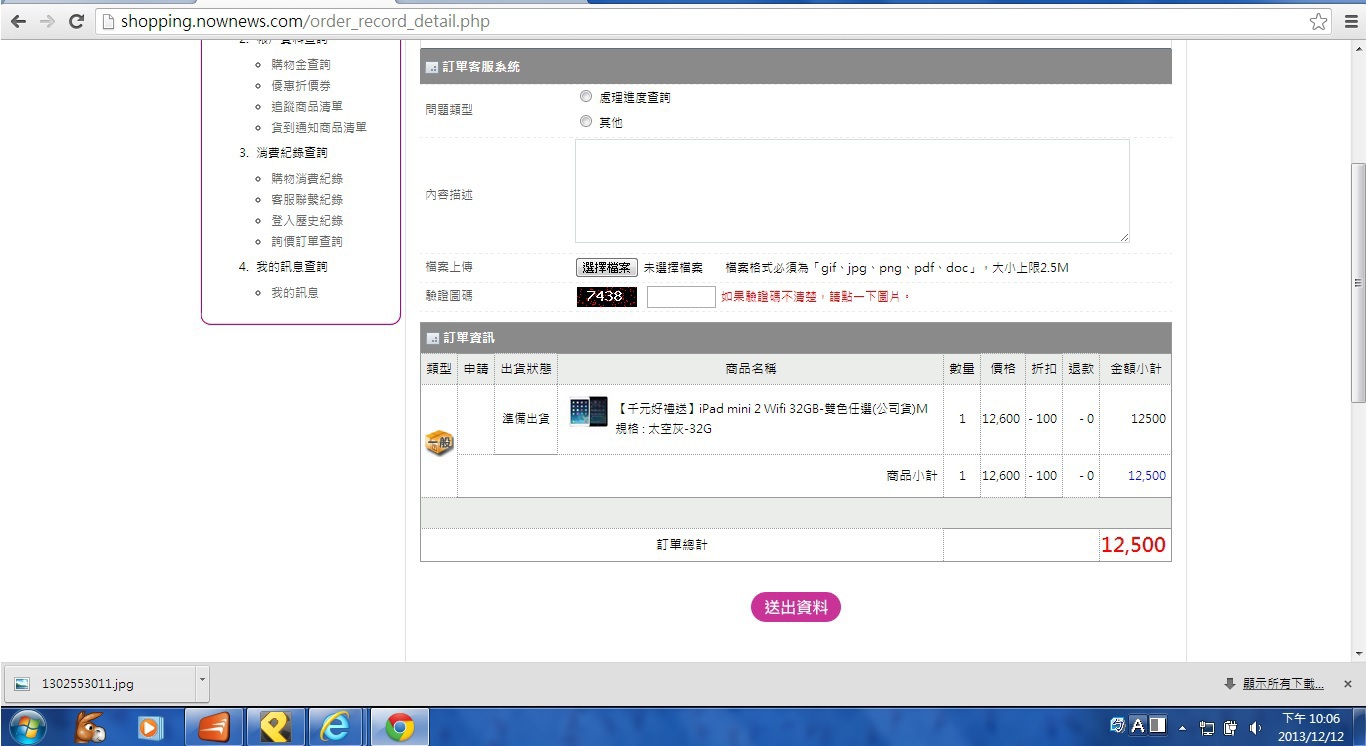This screenshot has height=746, width=1366.
Task: Click the address bar URL
Action: pyautogui.click(x=305, y=21)
